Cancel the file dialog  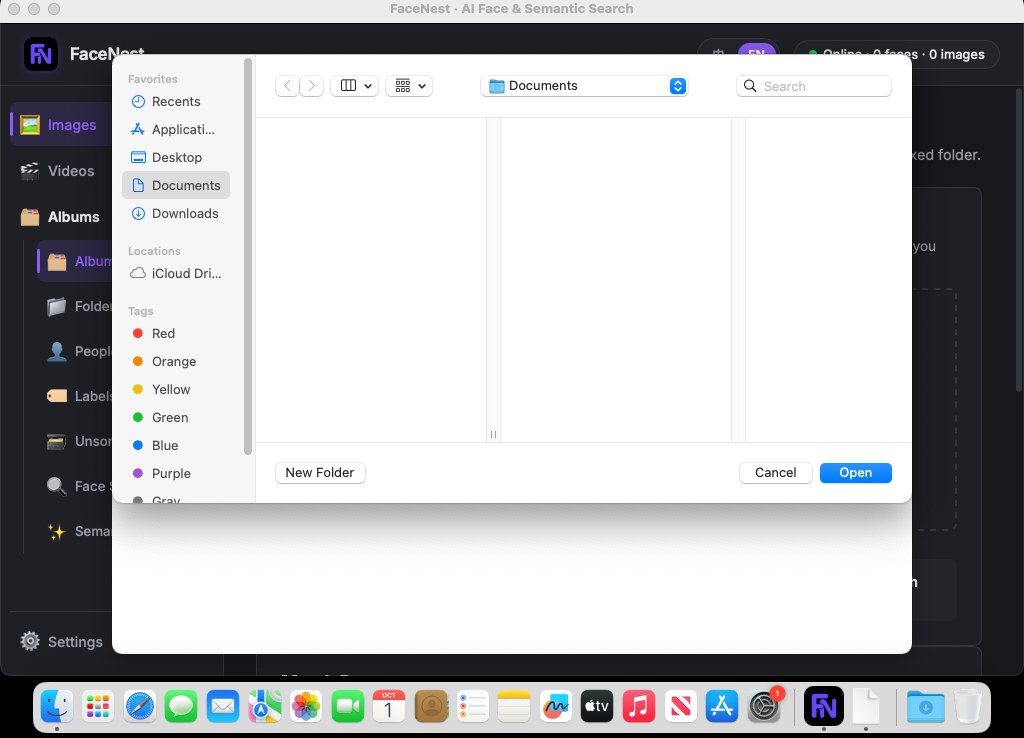775,473
